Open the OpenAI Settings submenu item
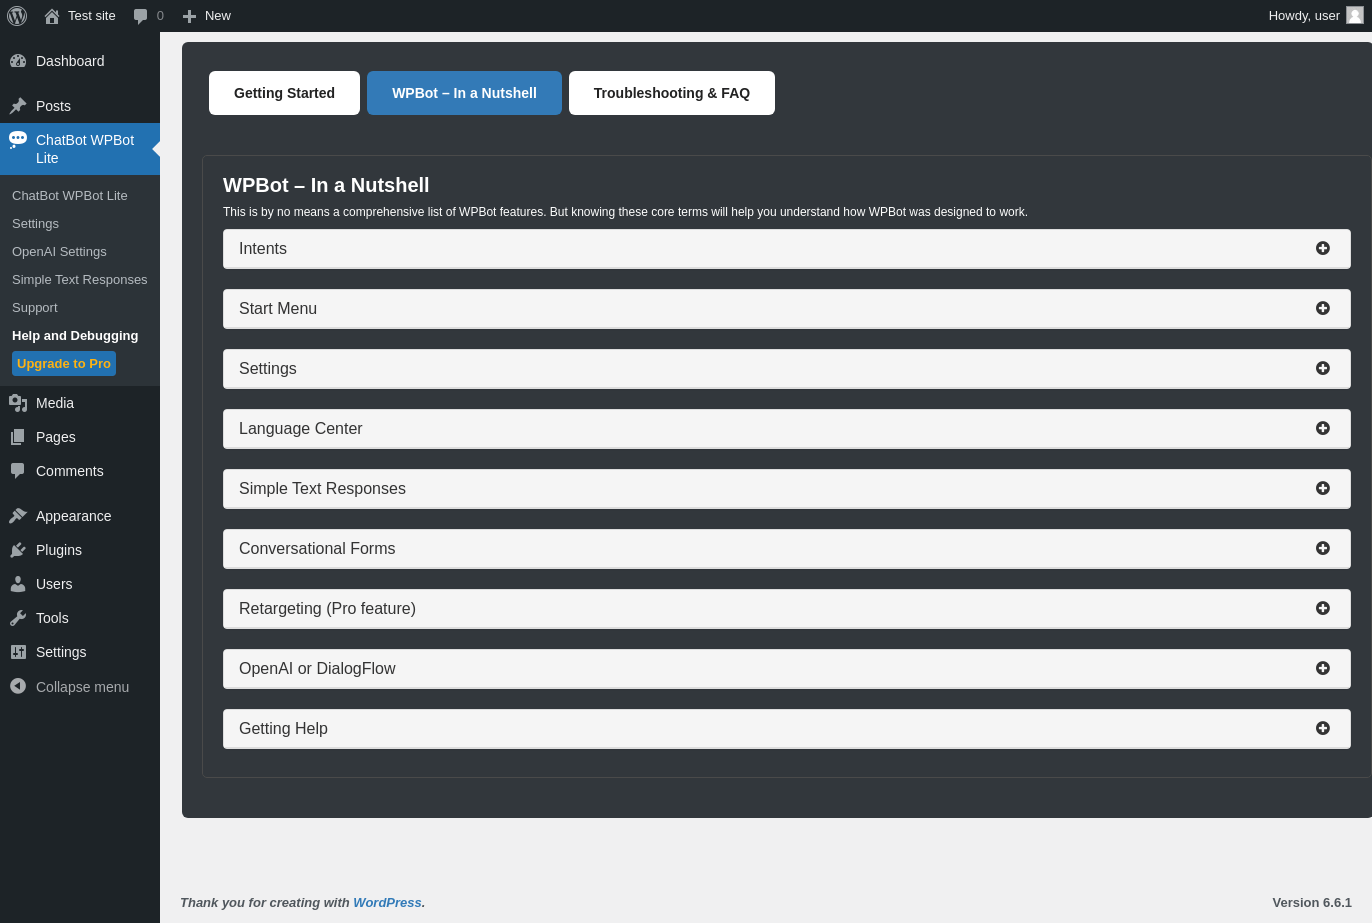1372x923 pixels. pos(59,252)
